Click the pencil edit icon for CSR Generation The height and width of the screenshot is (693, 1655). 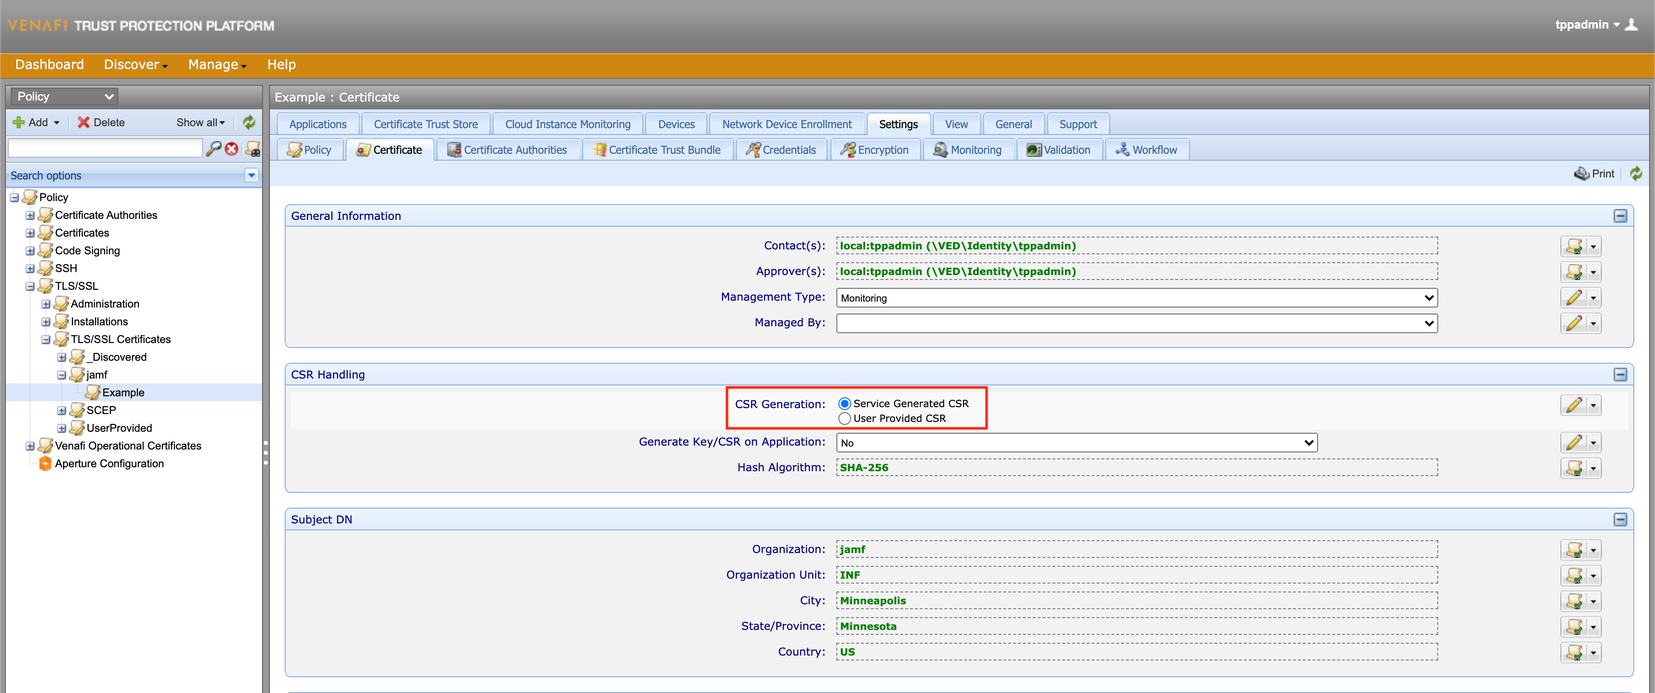1574,405
